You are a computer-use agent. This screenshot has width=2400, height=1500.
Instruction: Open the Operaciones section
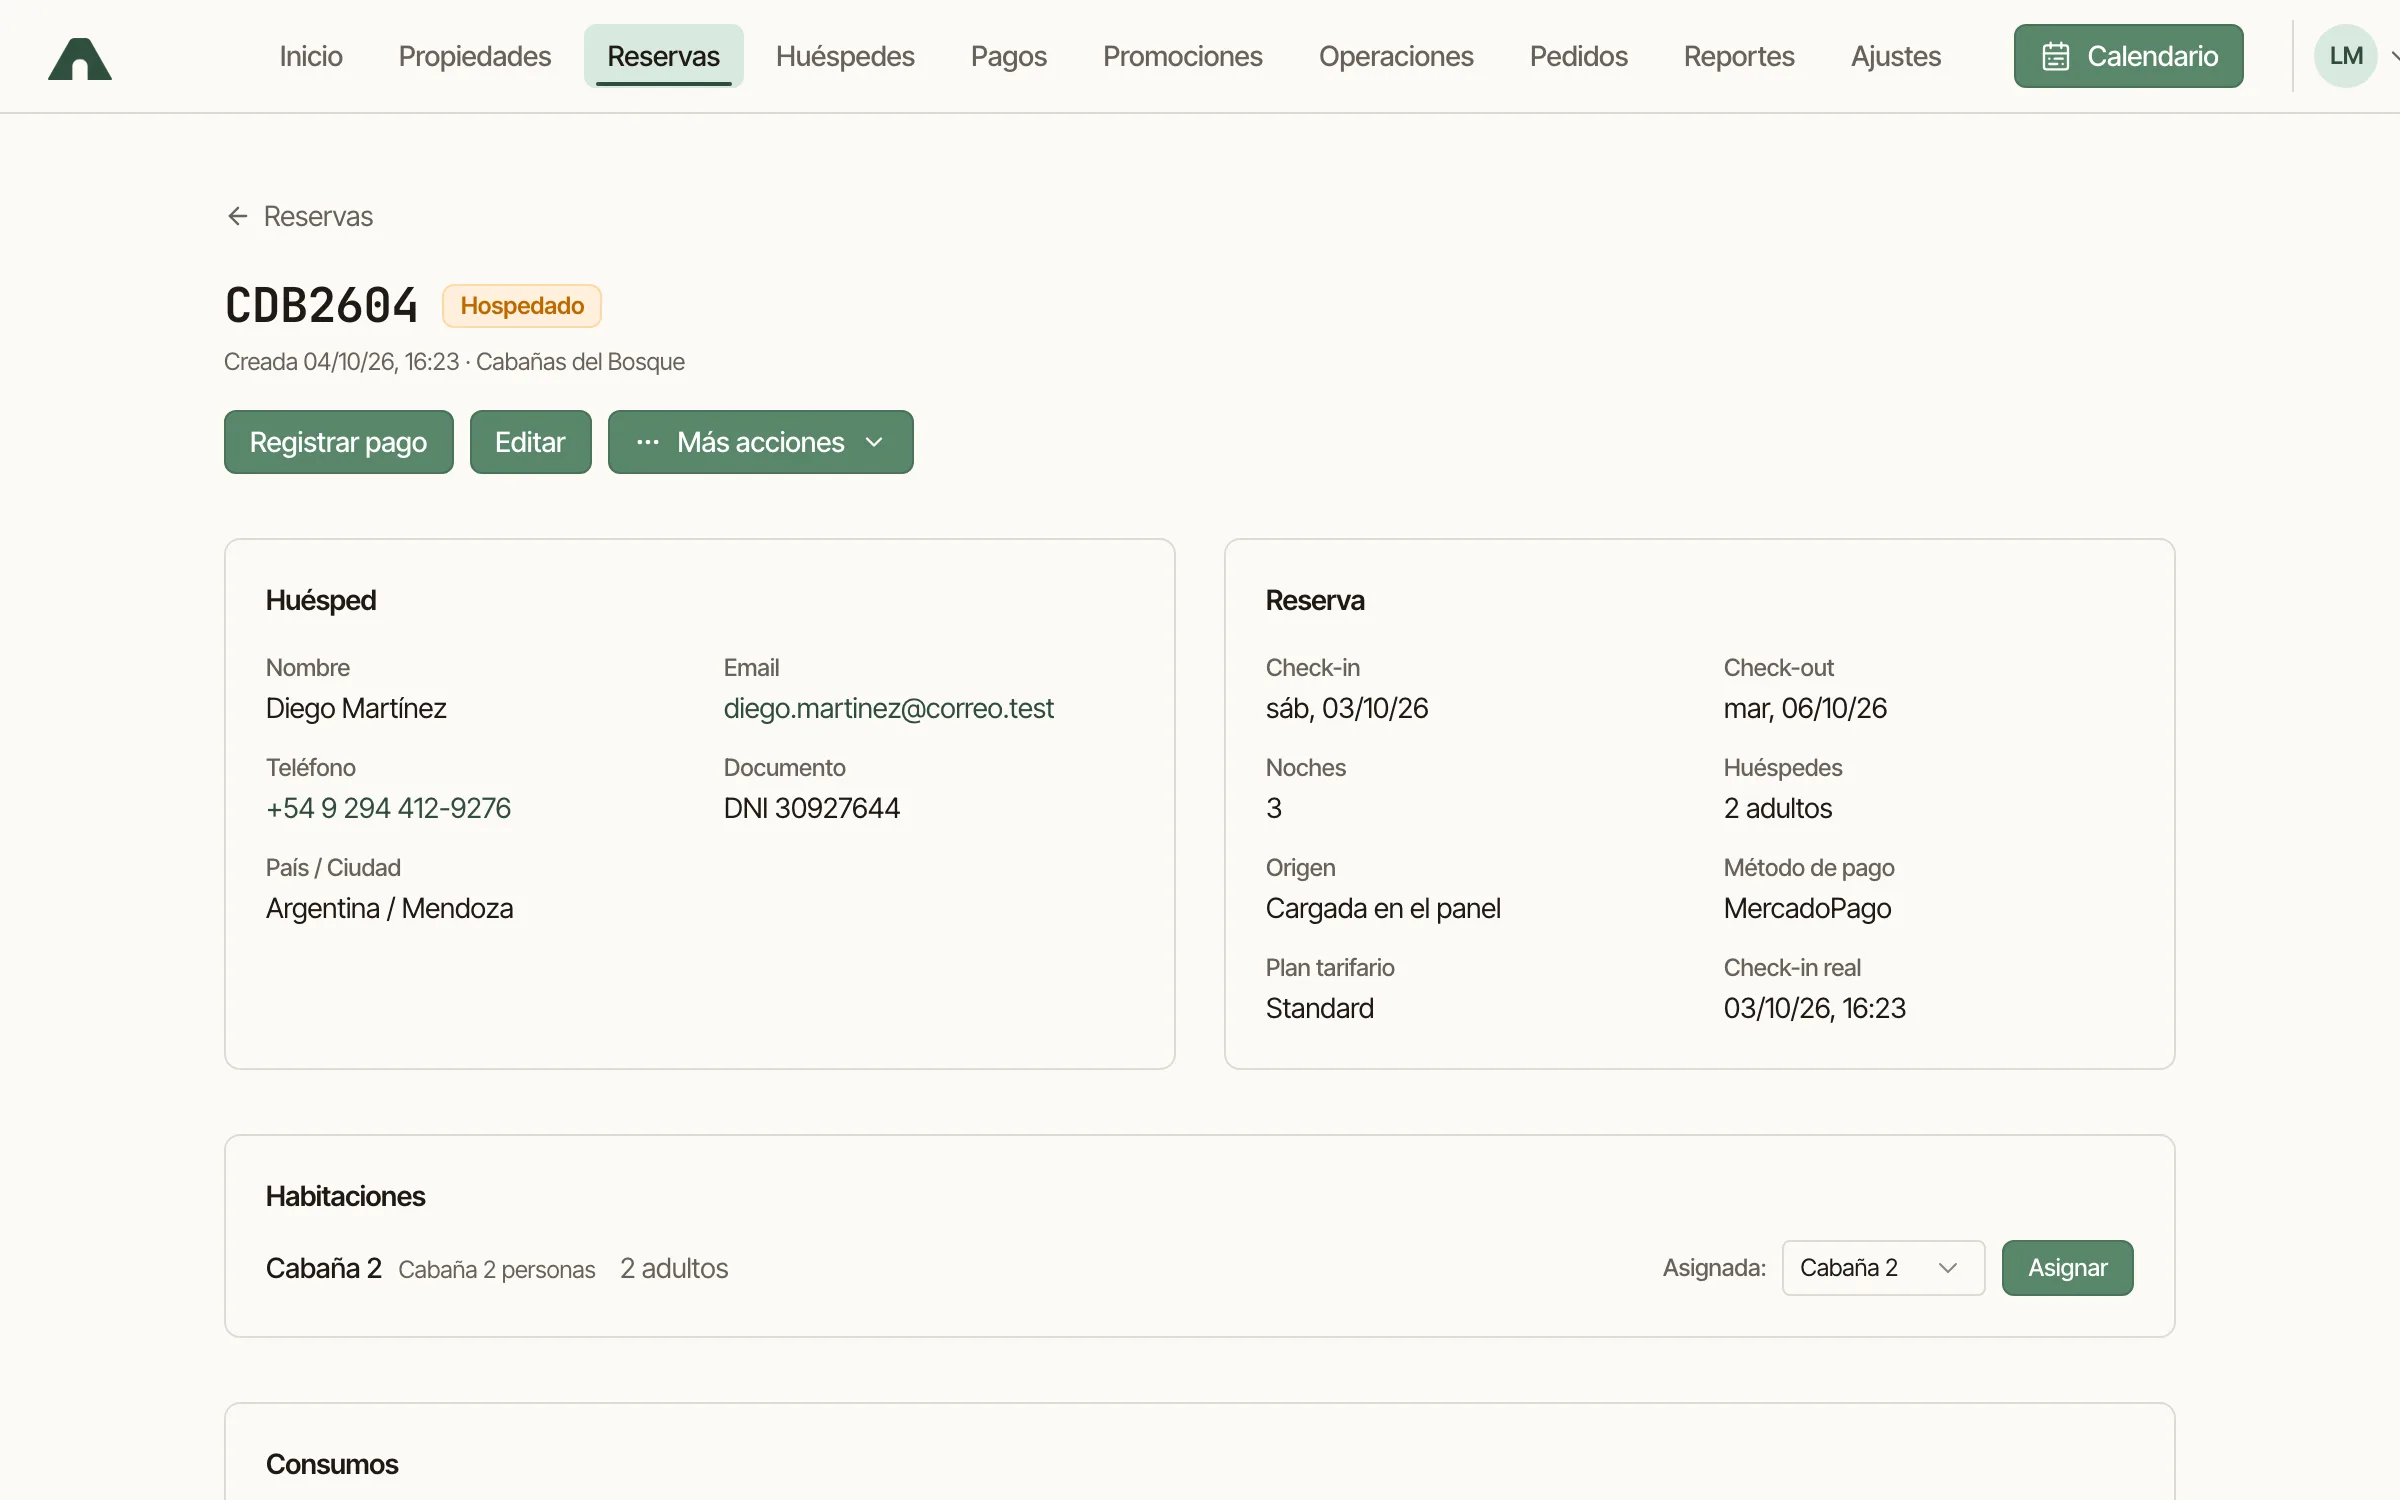tap(1396, 56)
